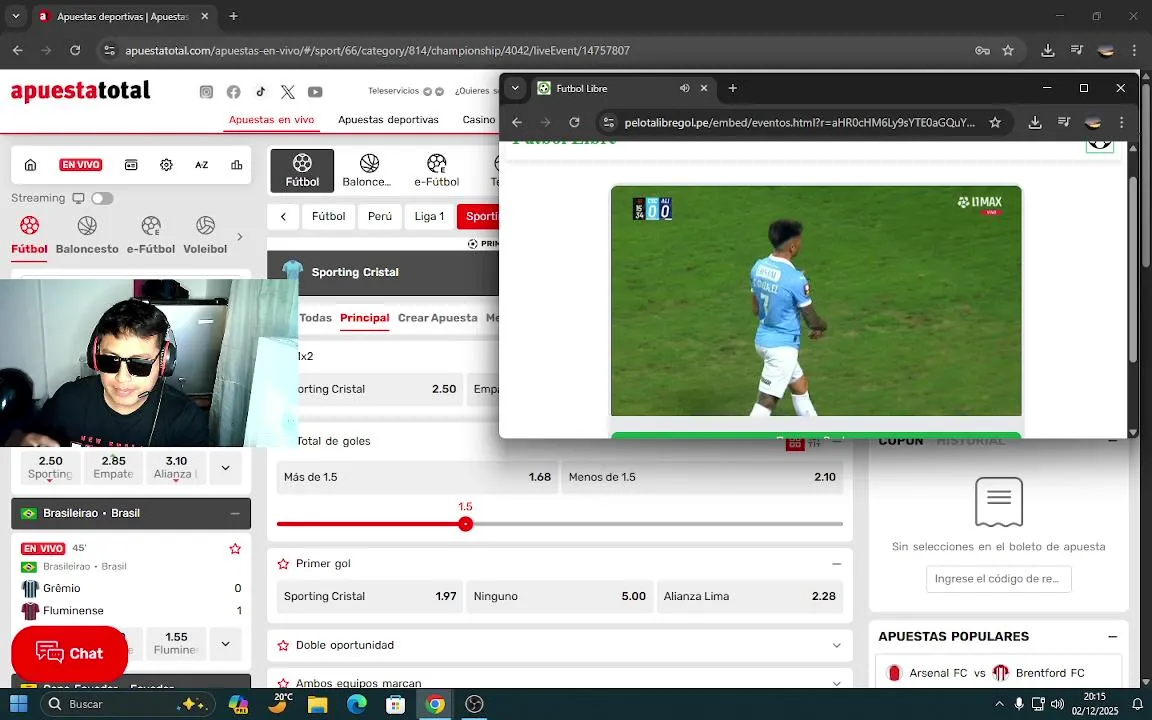Star the Primer gol market

pyautogui.click(x=283, y=564)
